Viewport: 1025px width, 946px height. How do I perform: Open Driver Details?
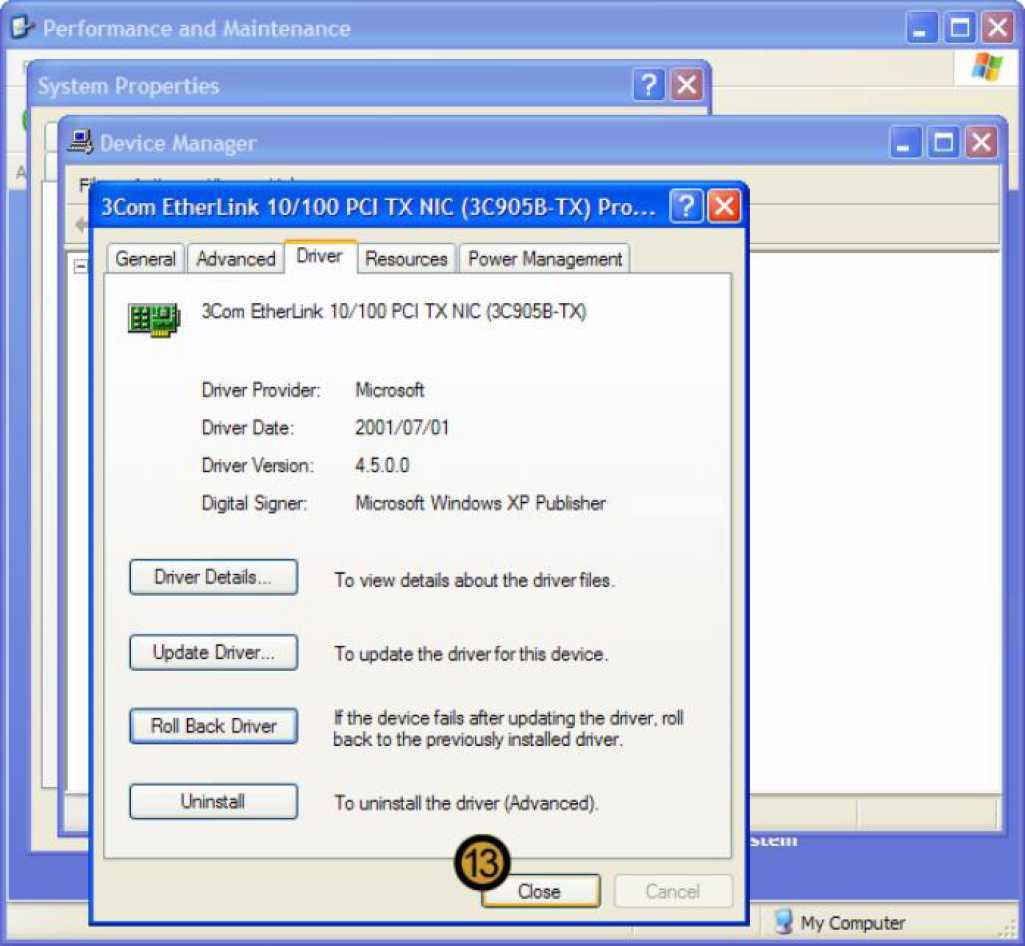pos(213,577)
